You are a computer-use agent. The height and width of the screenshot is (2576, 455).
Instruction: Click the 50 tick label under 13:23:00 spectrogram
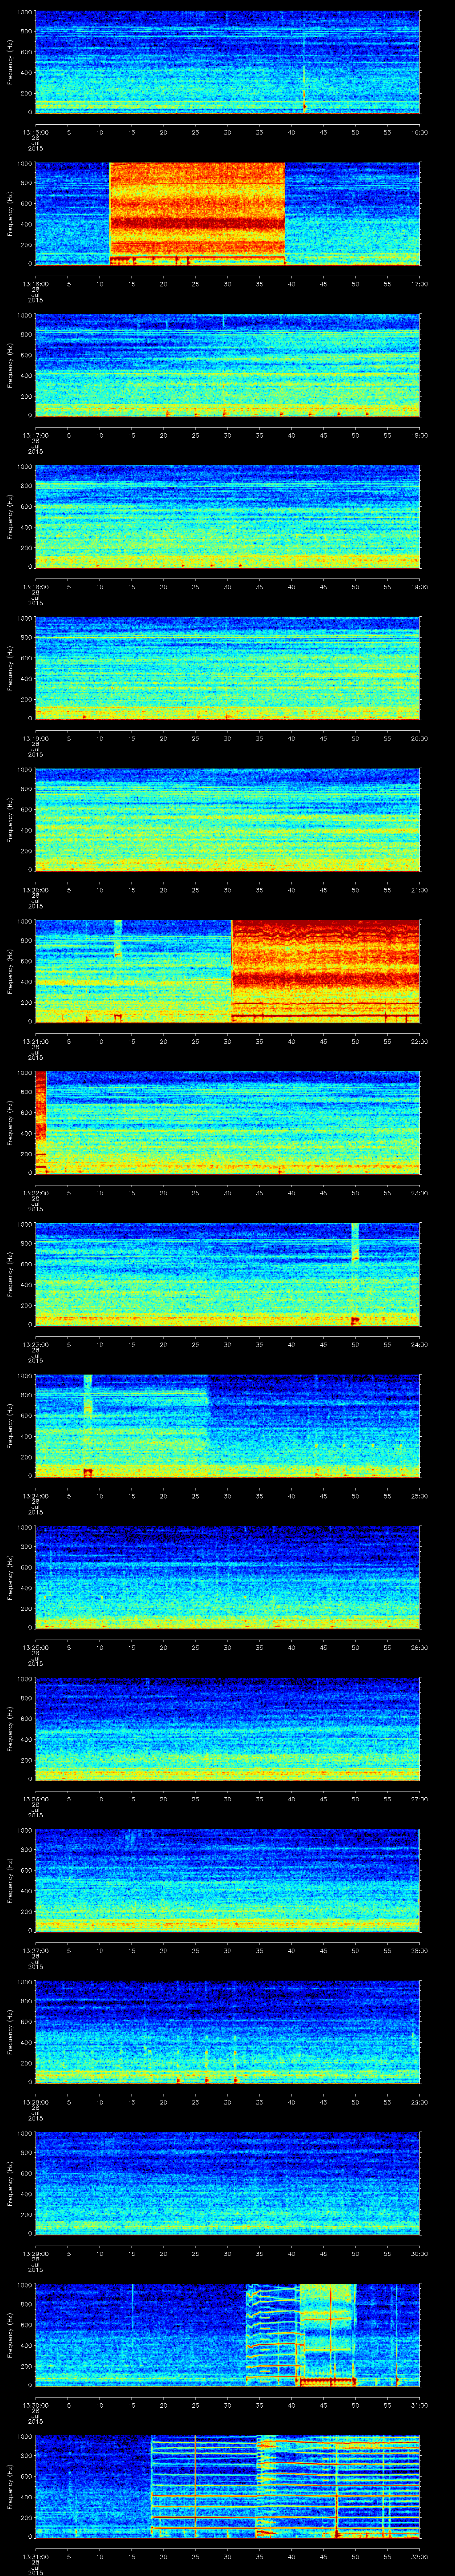[x=355, y=1345]
